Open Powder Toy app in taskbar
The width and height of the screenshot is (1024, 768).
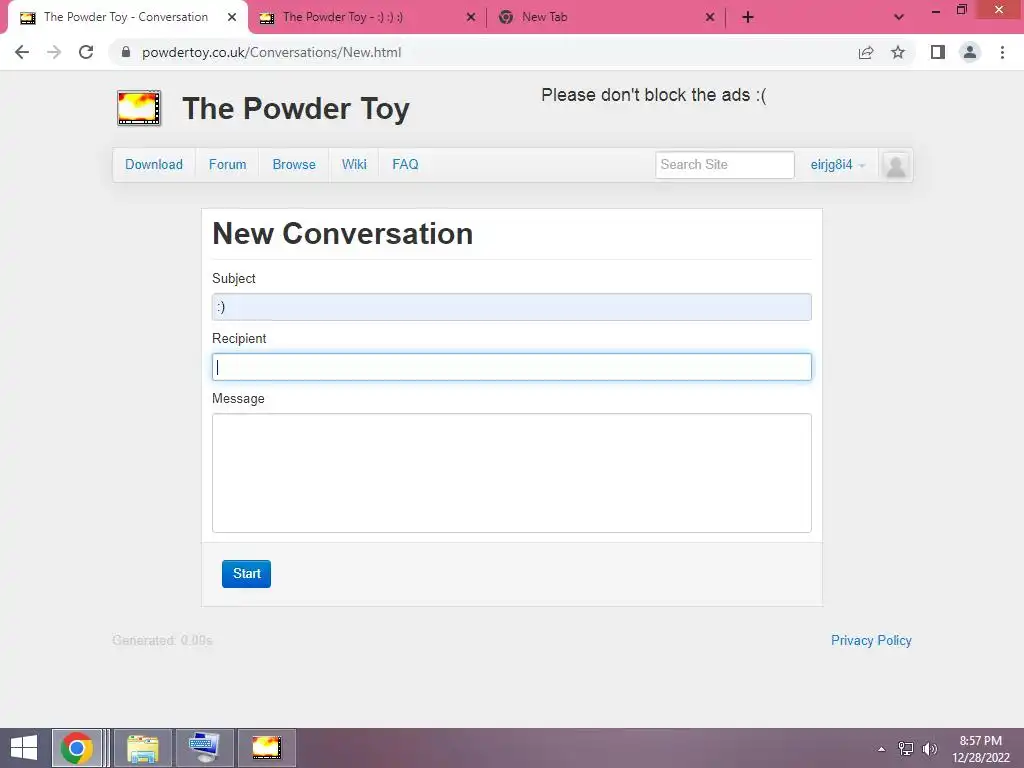point(266,748)
